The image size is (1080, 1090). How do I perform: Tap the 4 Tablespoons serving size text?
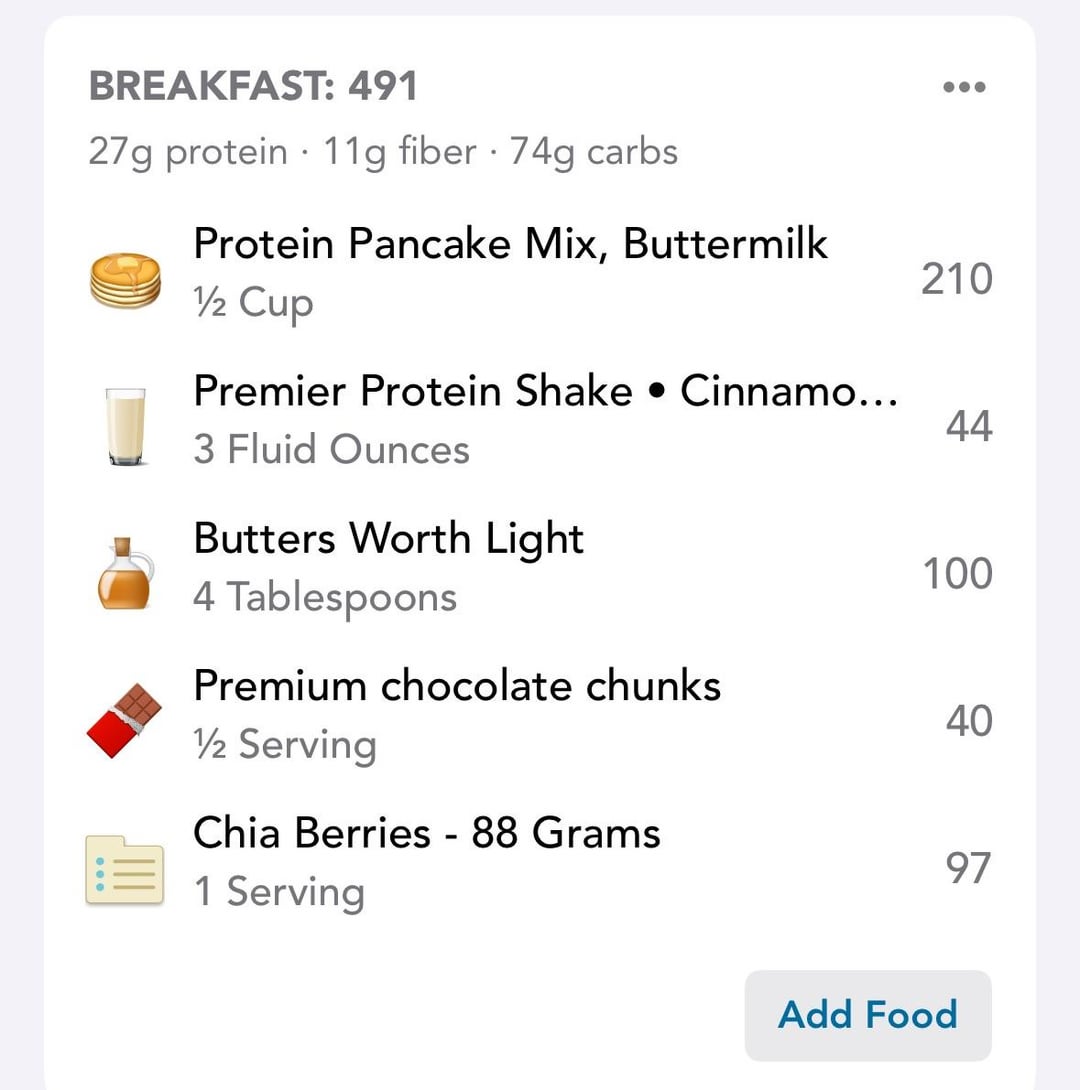[x=325, y=598]
